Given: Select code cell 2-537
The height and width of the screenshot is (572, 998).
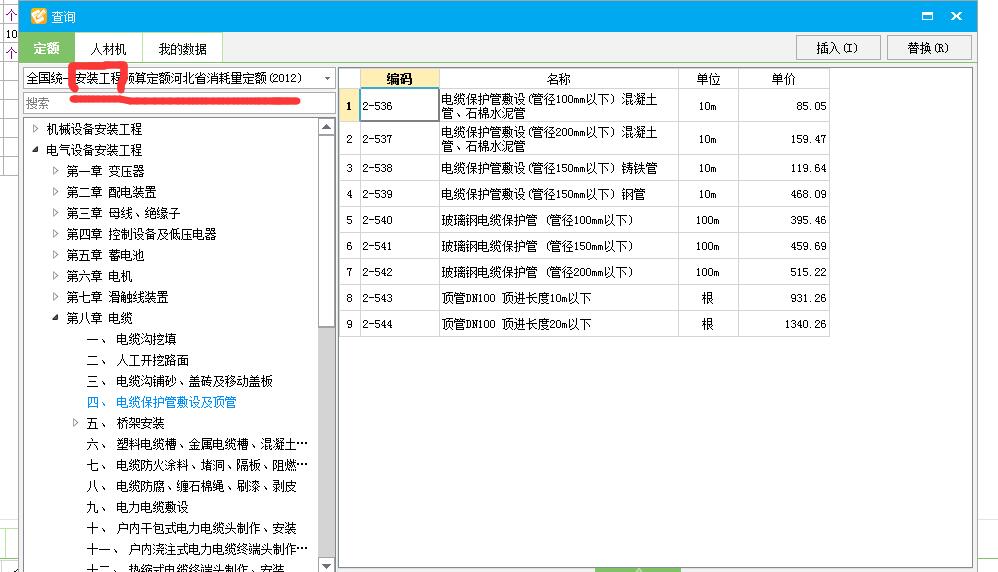Looking at the screenshot, I should [400, 139].
